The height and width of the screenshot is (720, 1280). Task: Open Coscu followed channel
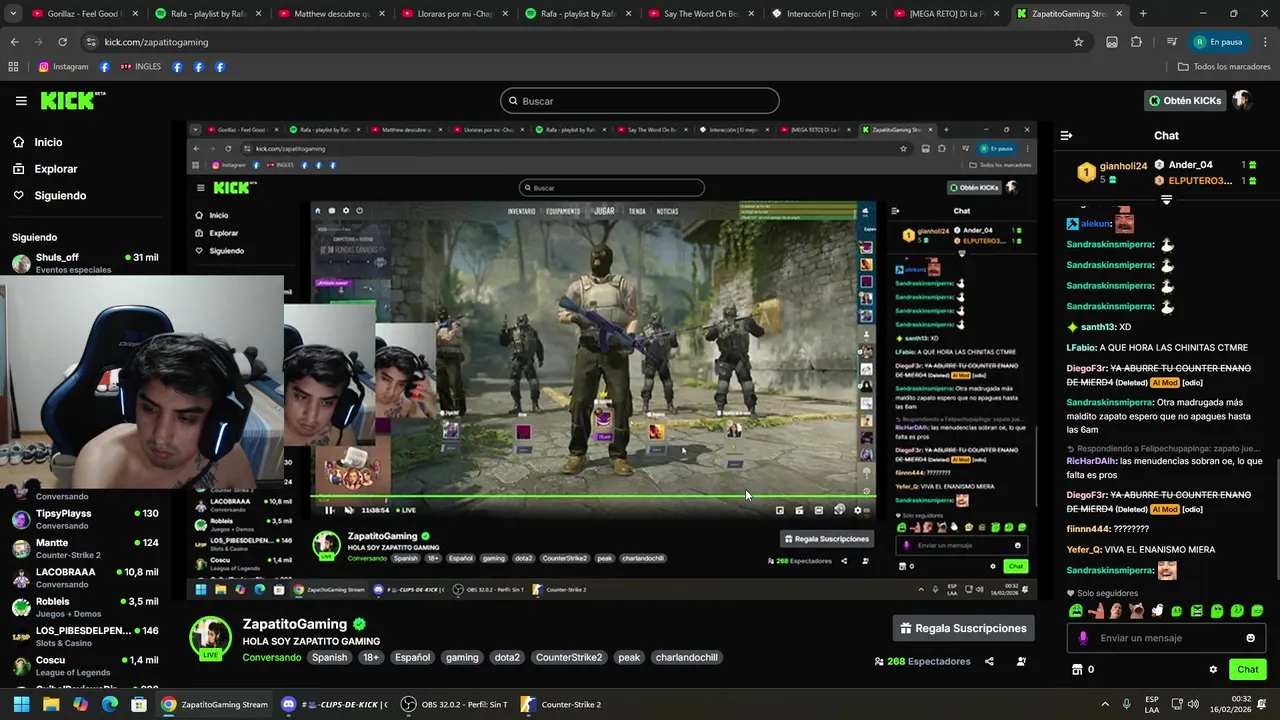[x=85, y=666]
